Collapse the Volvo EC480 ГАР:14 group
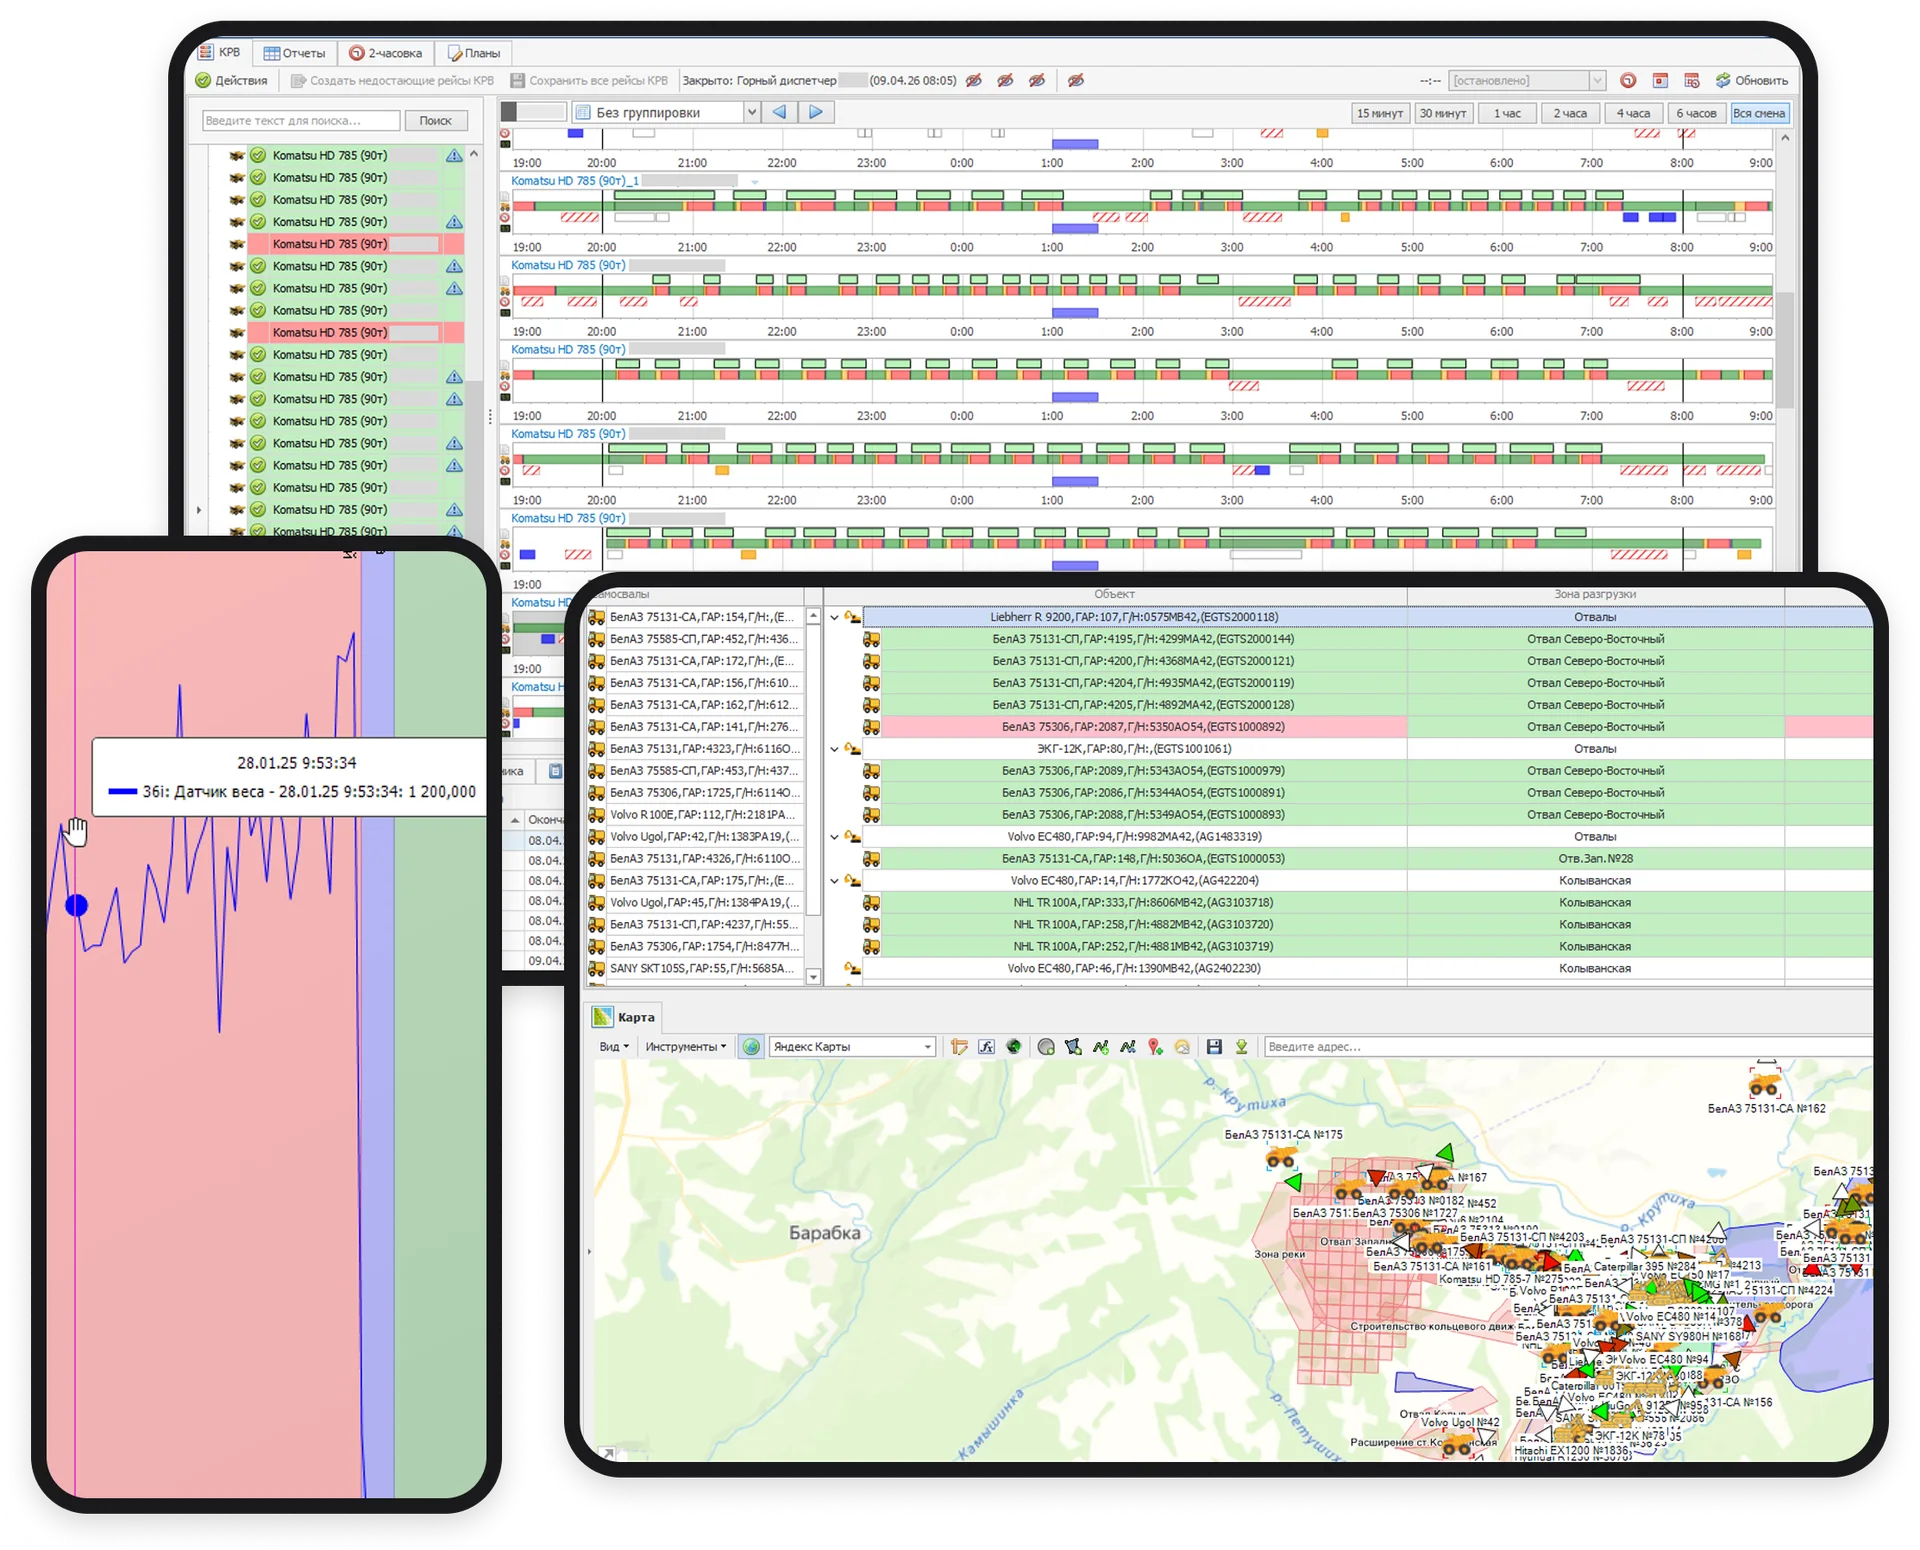 click(x=835, y=881)
